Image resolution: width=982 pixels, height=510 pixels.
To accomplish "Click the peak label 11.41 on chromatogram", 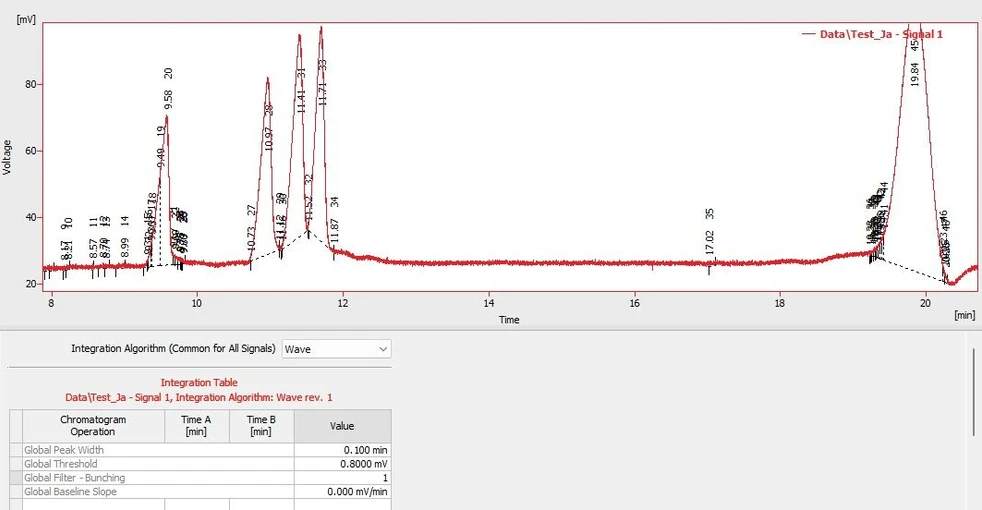I will 301,101.
